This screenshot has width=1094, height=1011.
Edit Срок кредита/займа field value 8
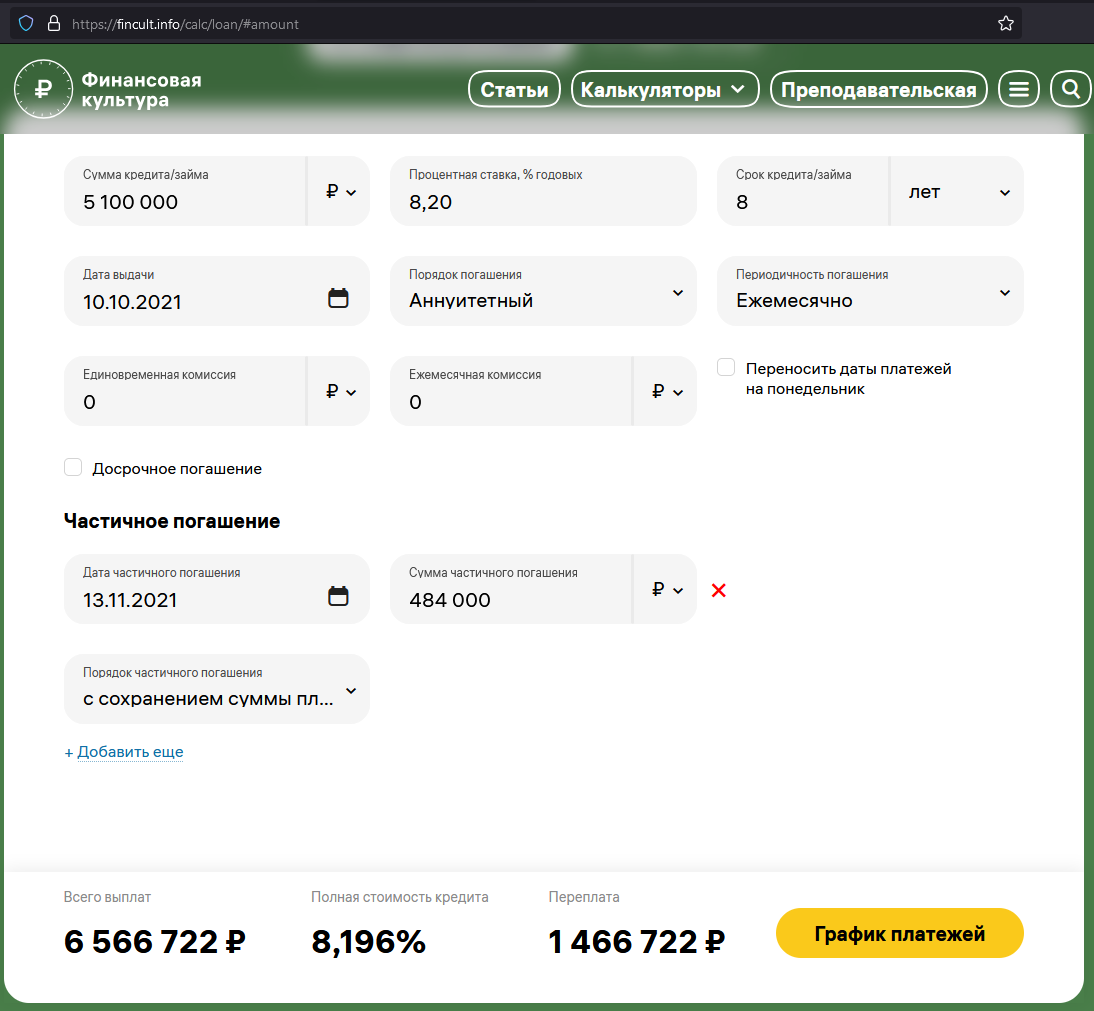point(802,191)
